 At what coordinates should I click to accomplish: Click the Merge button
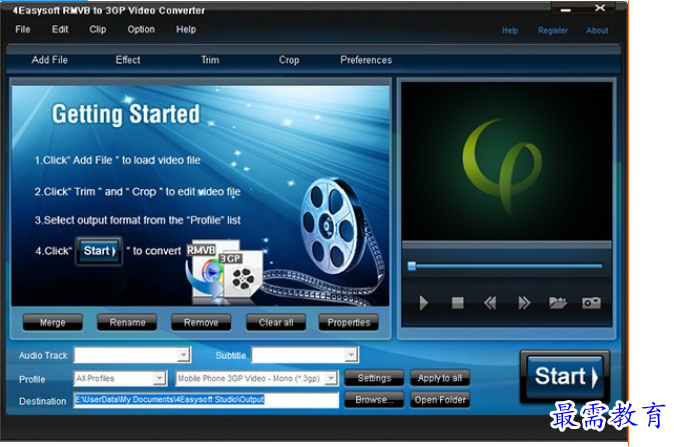(52, 322)
